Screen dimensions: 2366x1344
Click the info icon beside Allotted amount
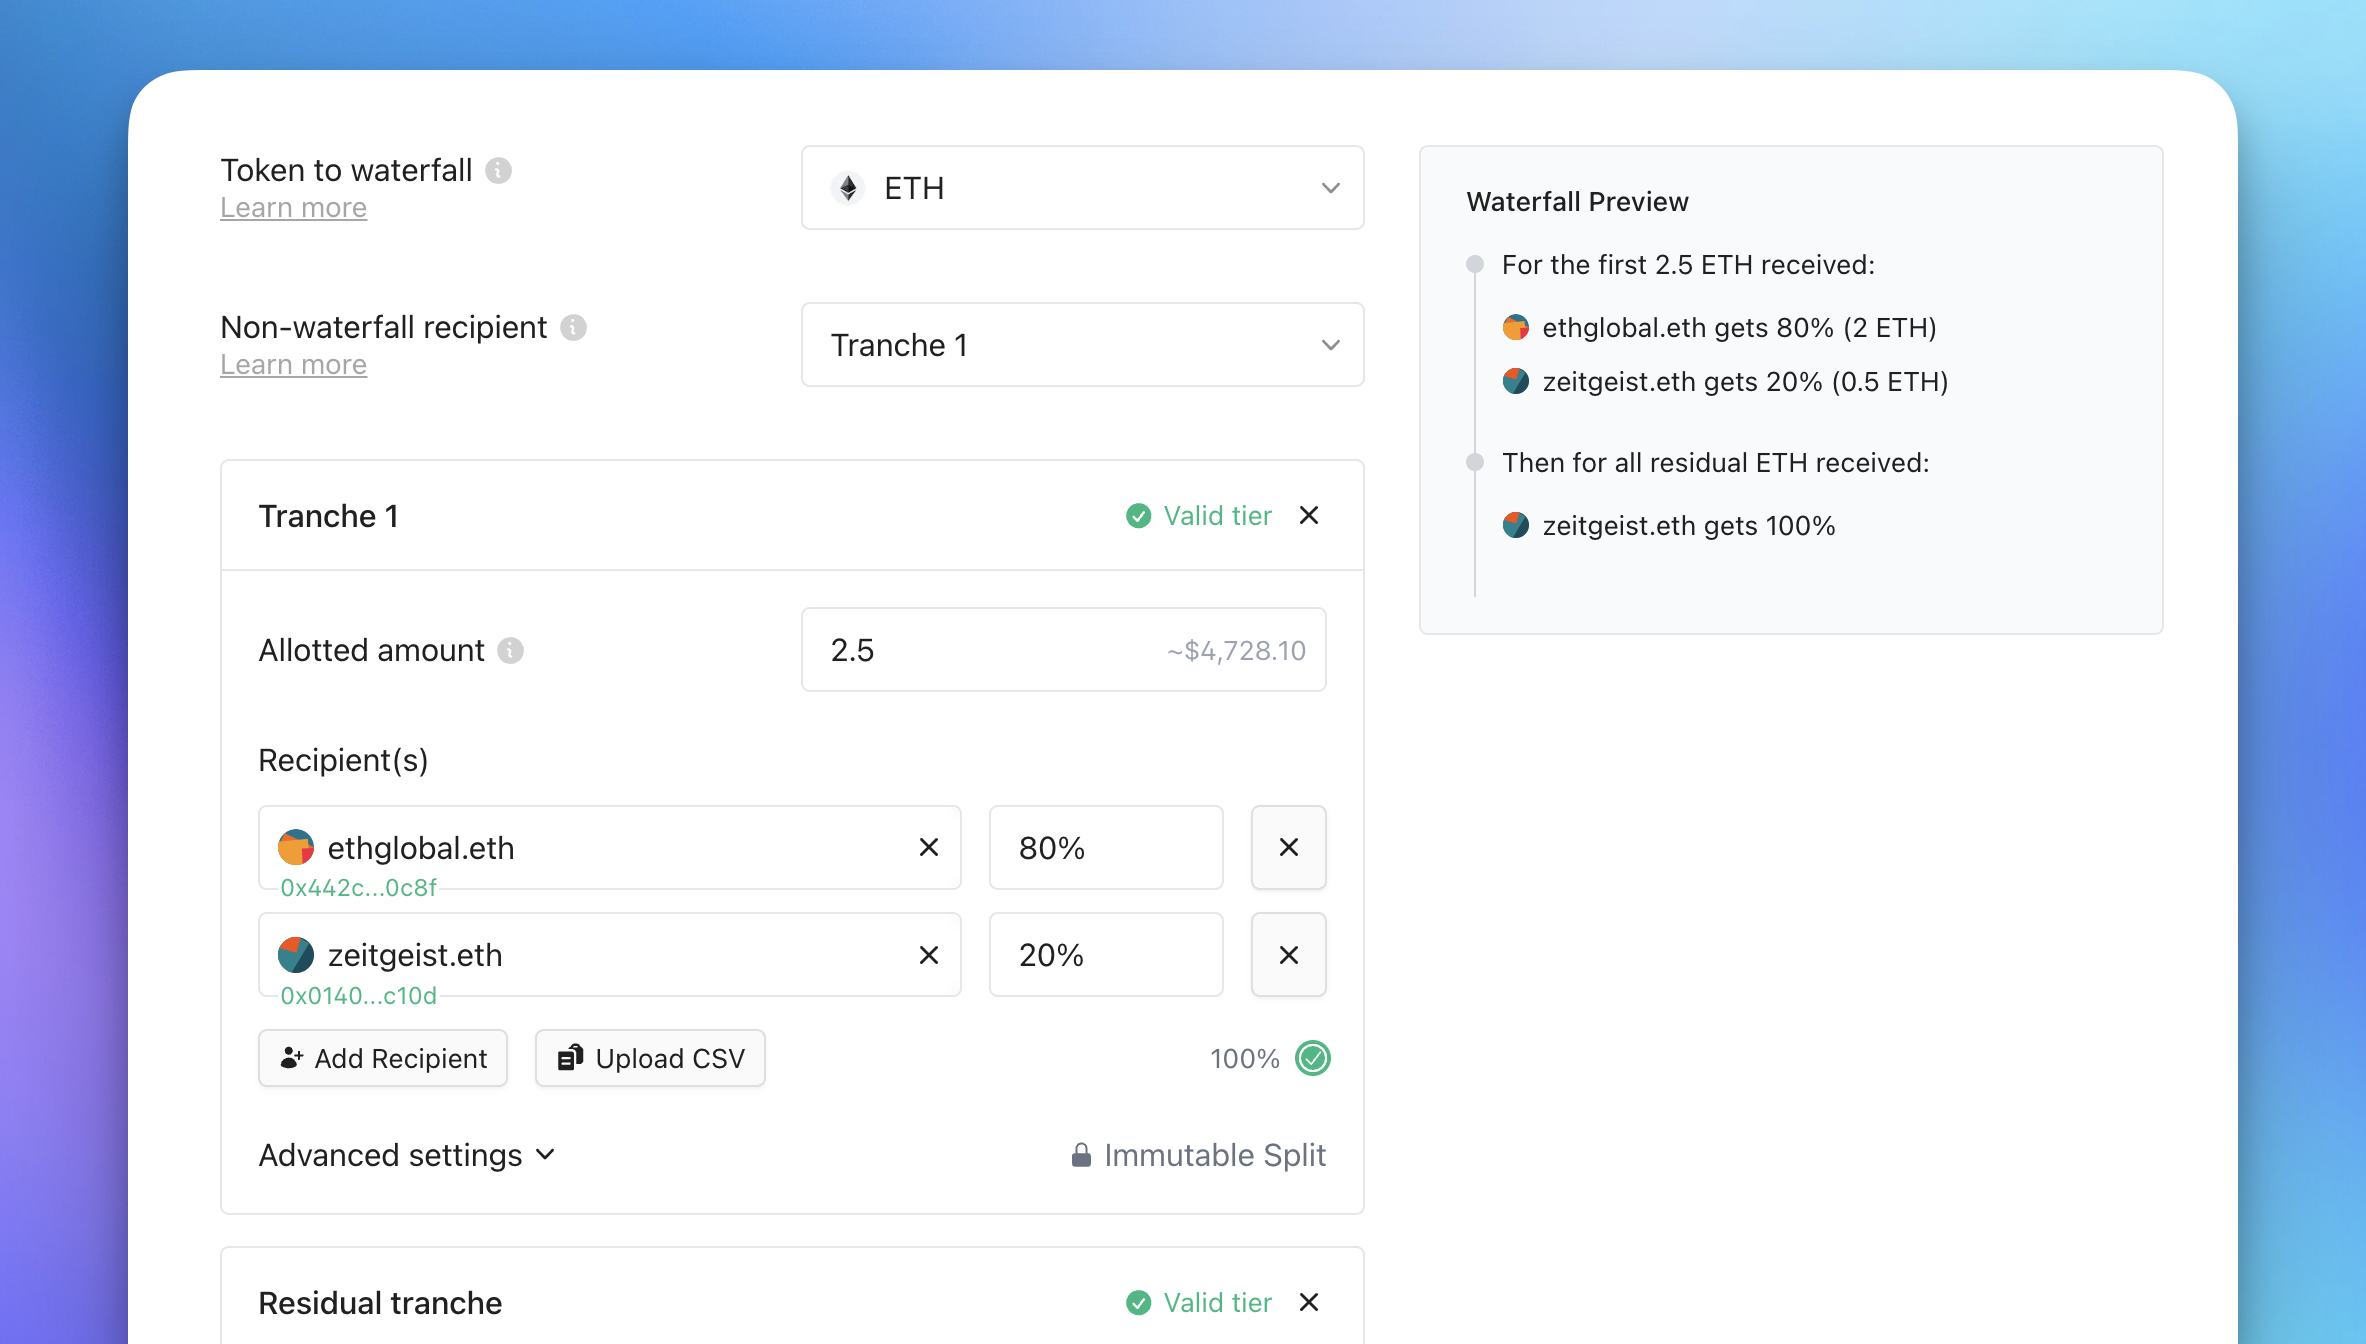click(x=511, y=651)
